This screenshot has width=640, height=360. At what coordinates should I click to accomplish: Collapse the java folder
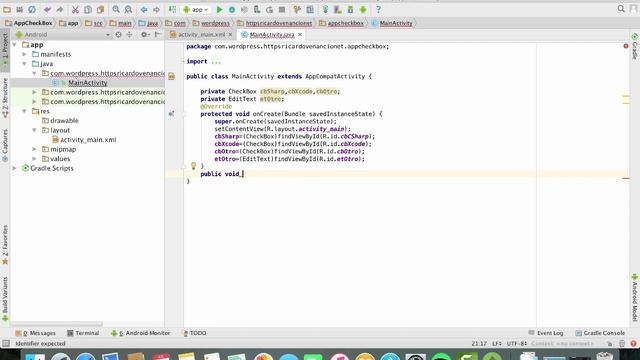[x=24, y=64]
